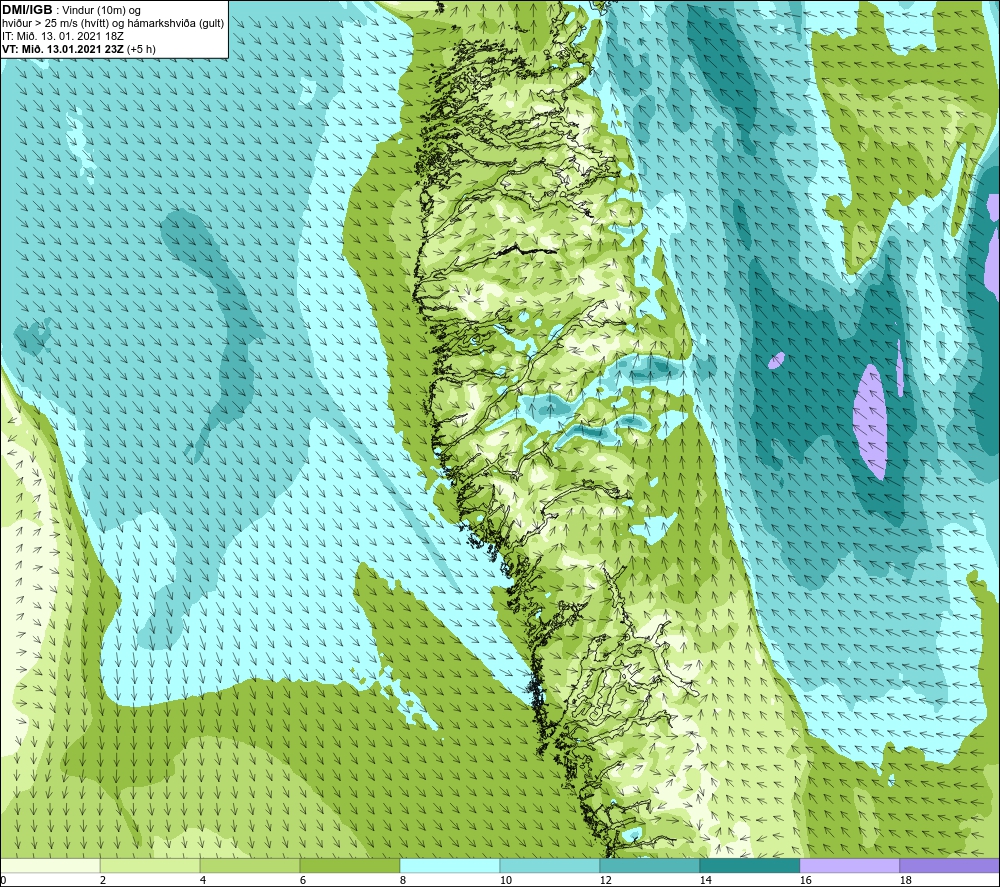1000x887 pixels.
Task: Click the 8–10 m/s light cyan legend swatch
Action: tap(450, 866)
